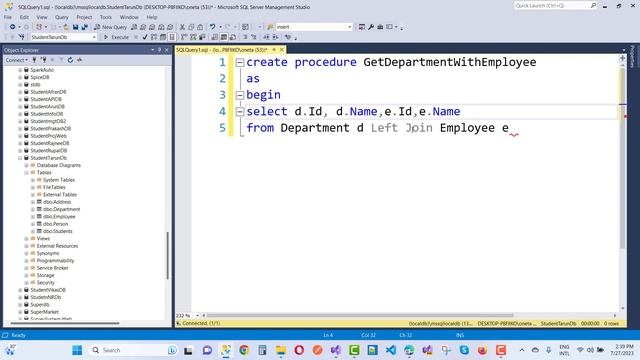This screenshot has width=640, height=360.
Task: Select the SparkAuto database
Action: point(42,70)
